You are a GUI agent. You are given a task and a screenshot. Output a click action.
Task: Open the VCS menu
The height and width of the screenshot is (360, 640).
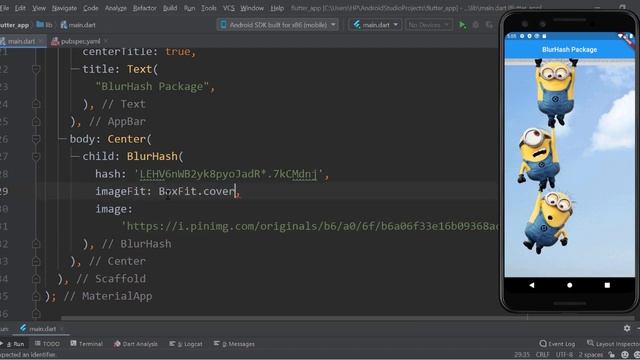[x=229, y=8]
